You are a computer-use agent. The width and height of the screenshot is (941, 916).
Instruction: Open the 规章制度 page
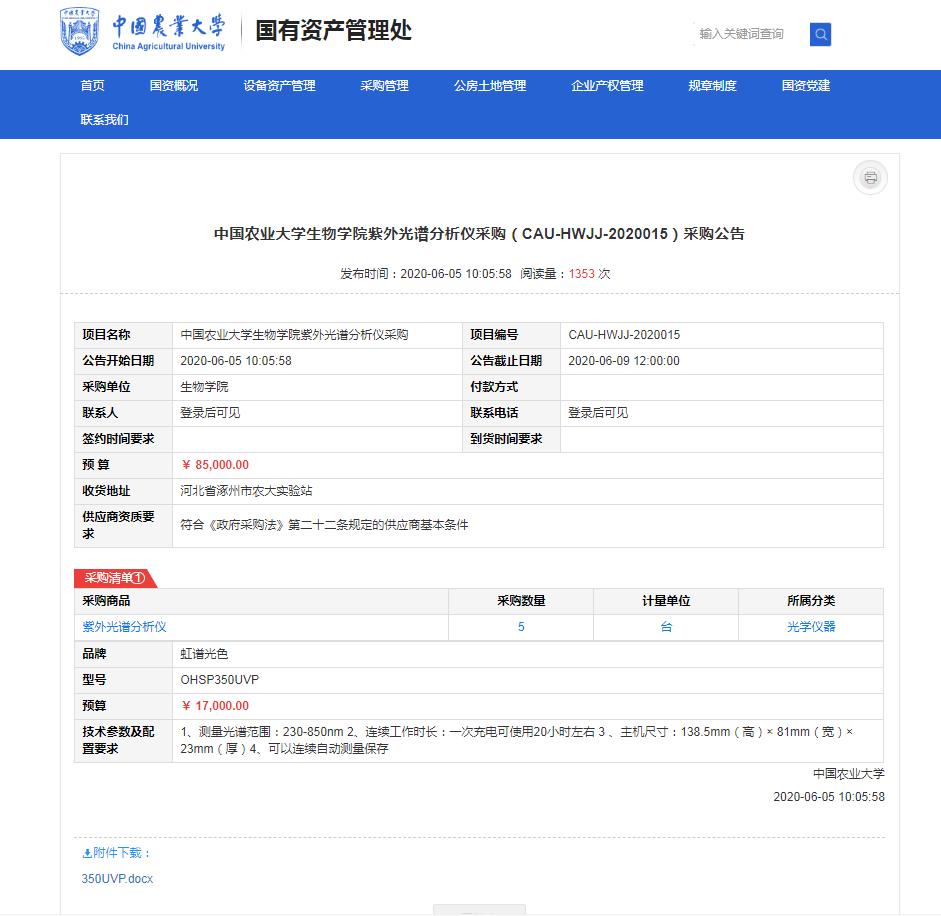click(712, 86)
